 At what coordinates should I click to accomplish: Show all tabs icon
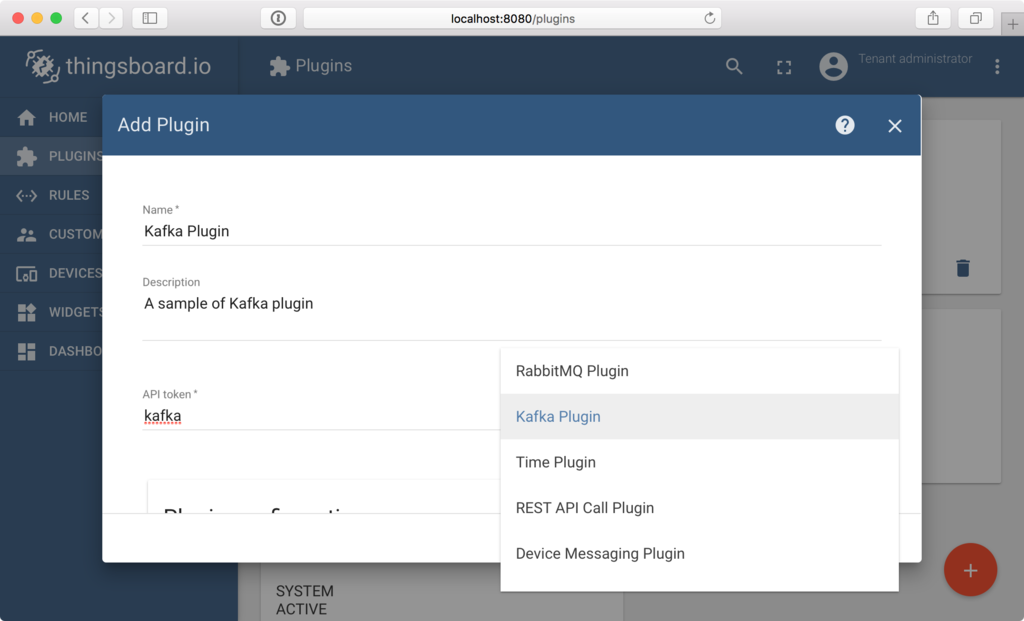pos(975,18)
